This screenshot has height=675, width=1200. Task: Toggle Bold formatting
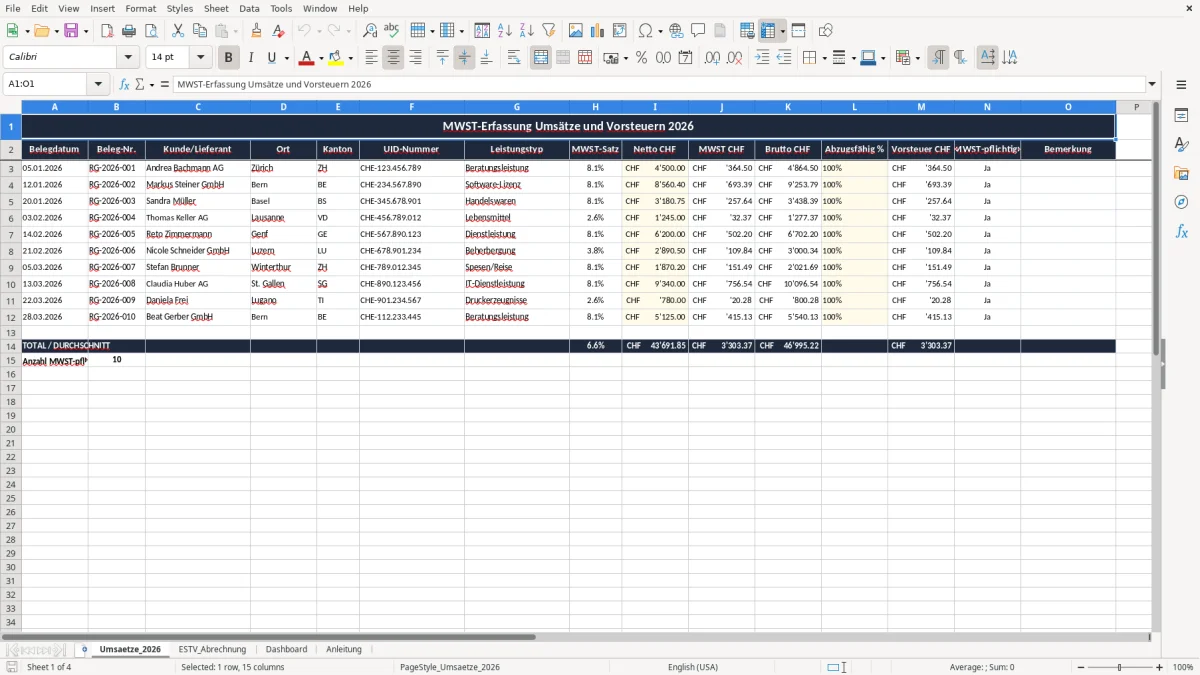(229, 58)
